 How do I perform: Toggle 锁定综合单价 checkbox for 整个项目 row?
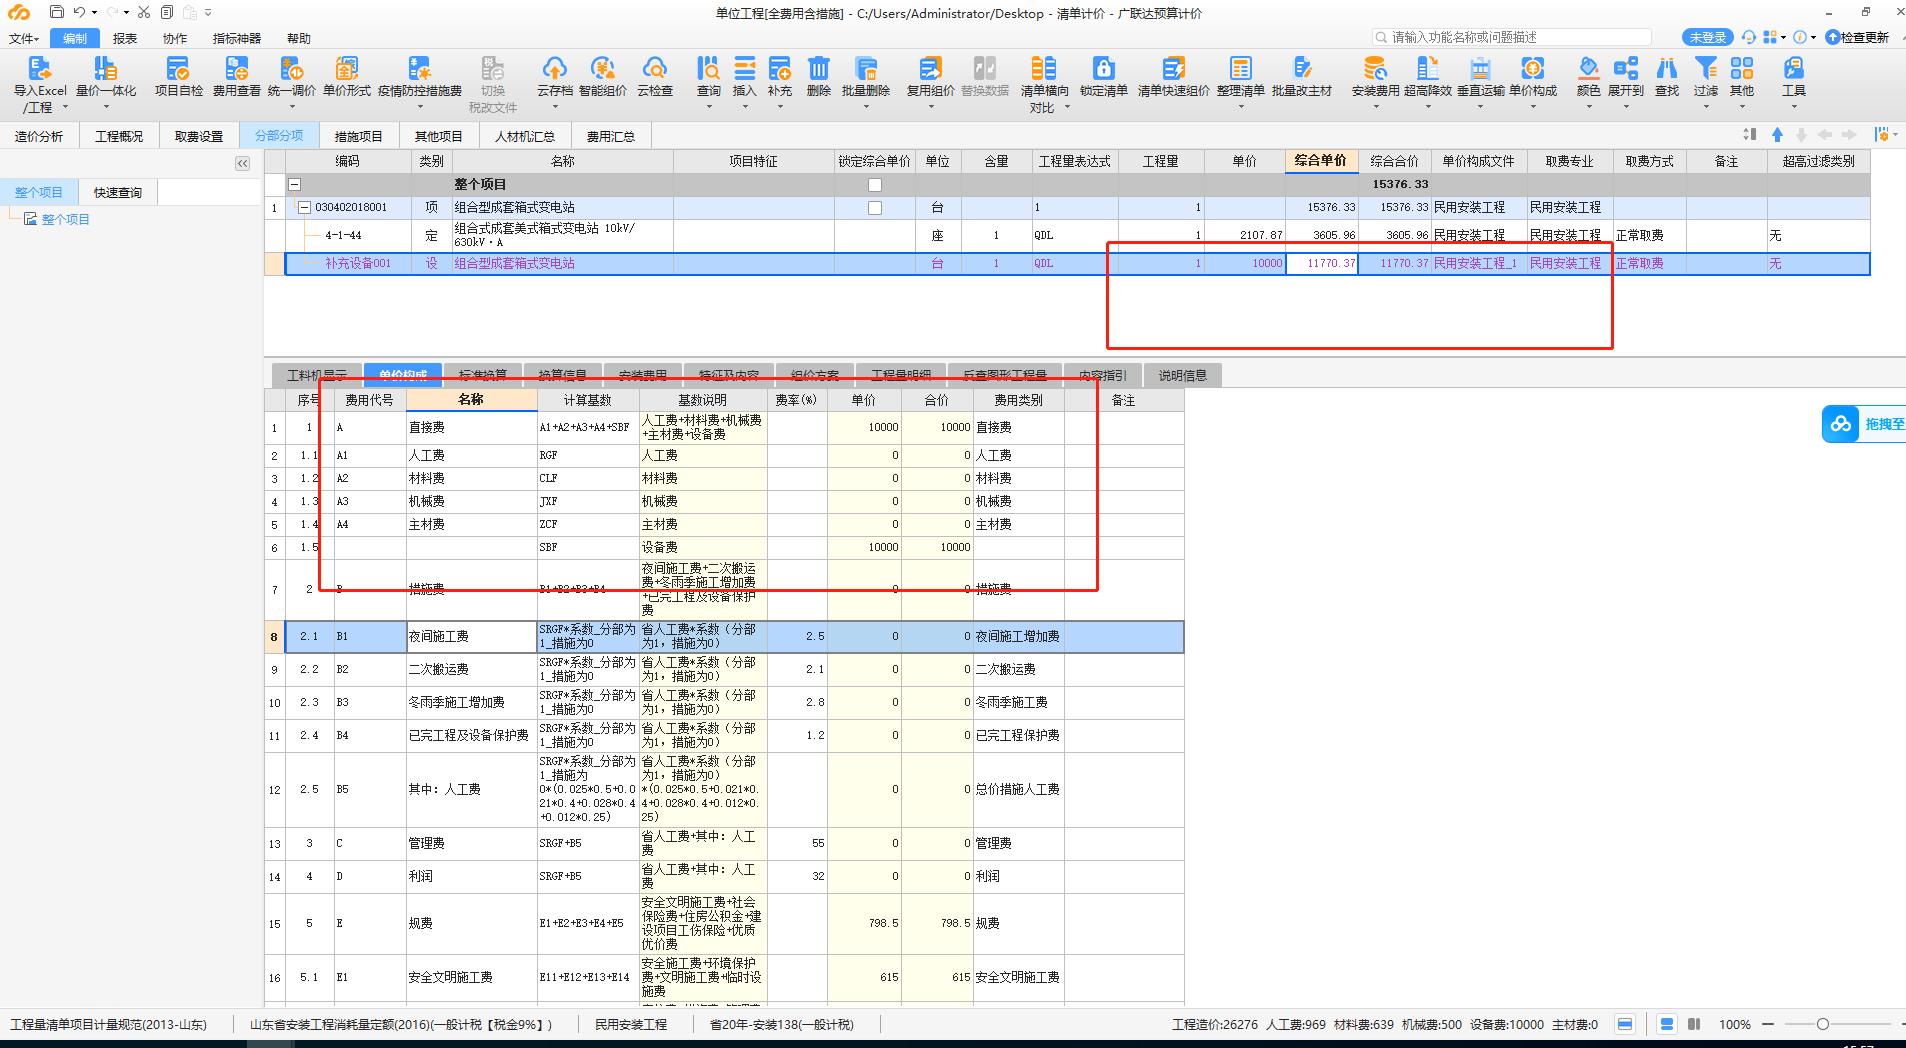click(875, 185)
